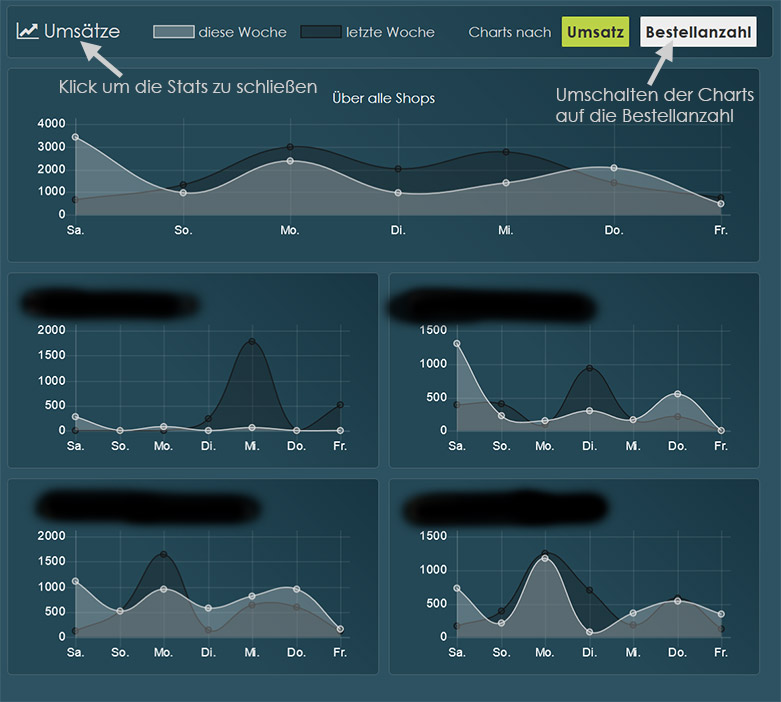Select the Umsatz chart mode button
781x702 pixels.
tap(595, 32)
